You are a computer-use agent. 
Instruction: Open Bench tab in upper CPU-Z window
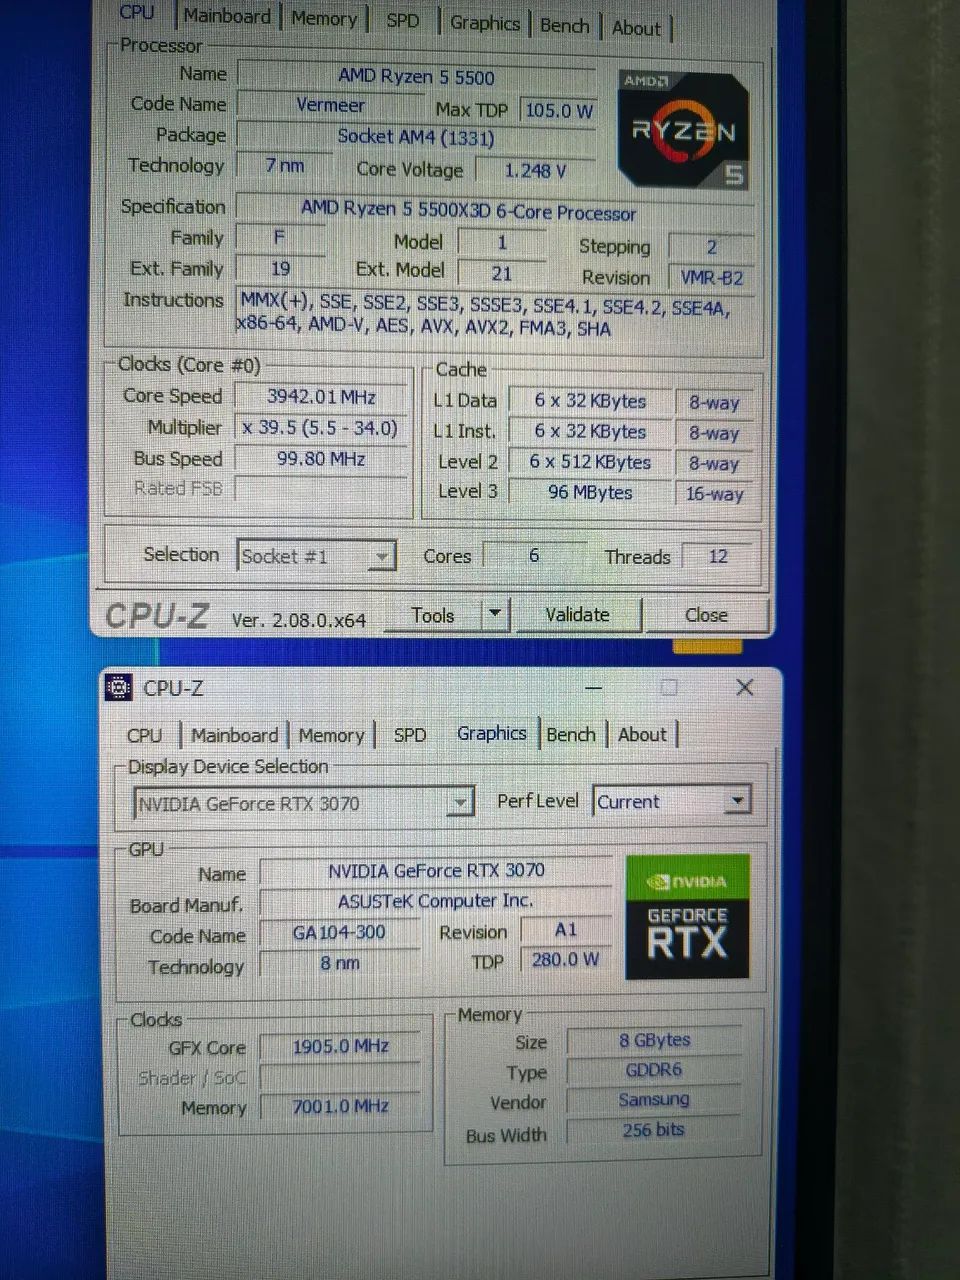(x=565, y=26)
